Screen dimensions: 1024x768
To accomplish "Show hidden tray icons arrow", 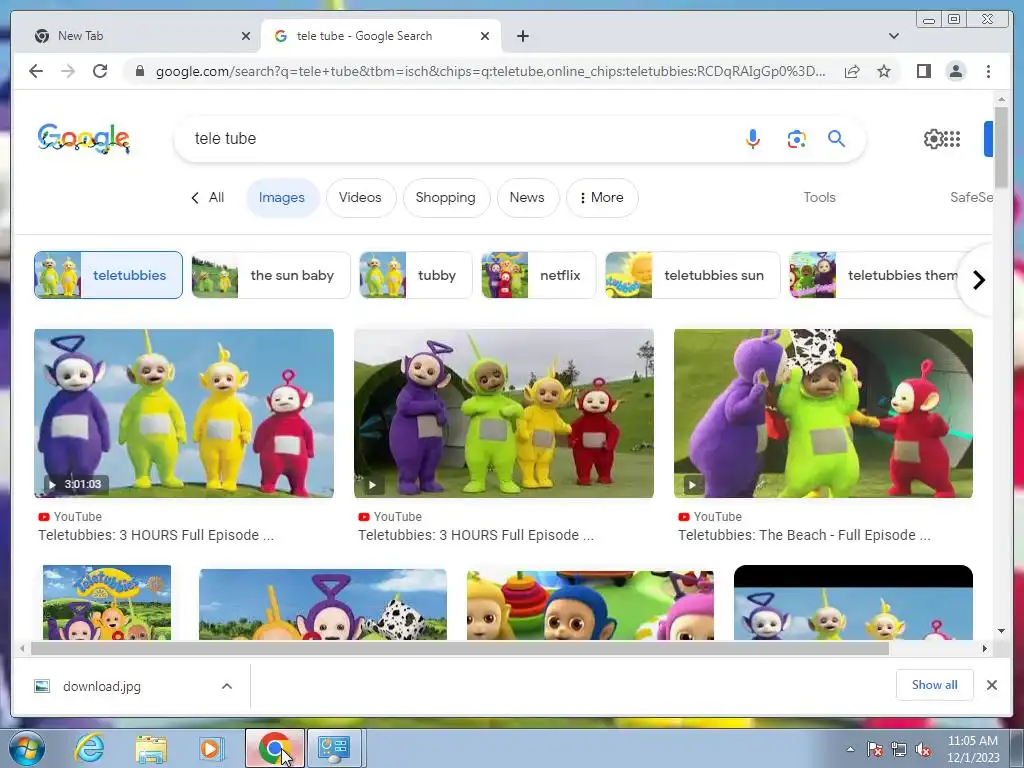I will click(850, 750).
